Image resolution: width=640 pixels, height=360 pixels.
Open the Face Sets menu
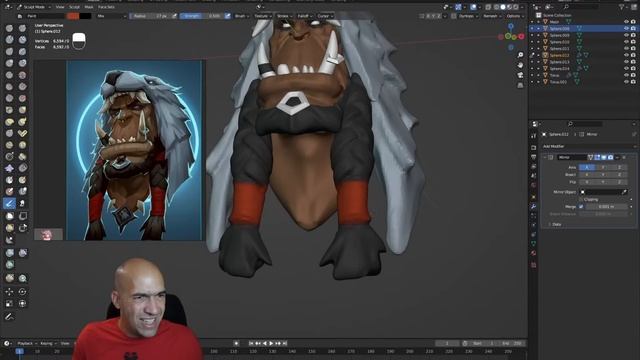coord(106,7)
